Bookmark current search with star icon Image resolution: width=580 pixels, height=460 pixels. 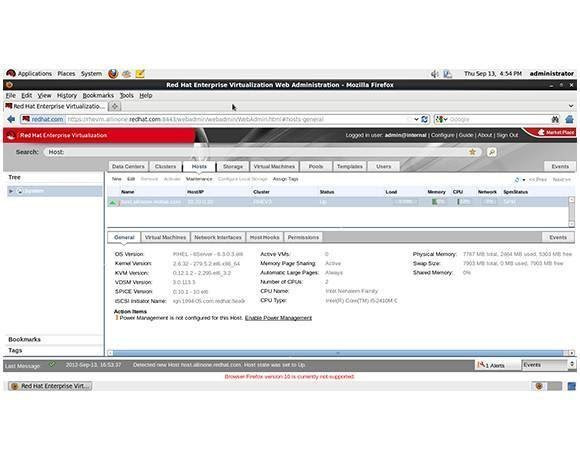point(472,152)
